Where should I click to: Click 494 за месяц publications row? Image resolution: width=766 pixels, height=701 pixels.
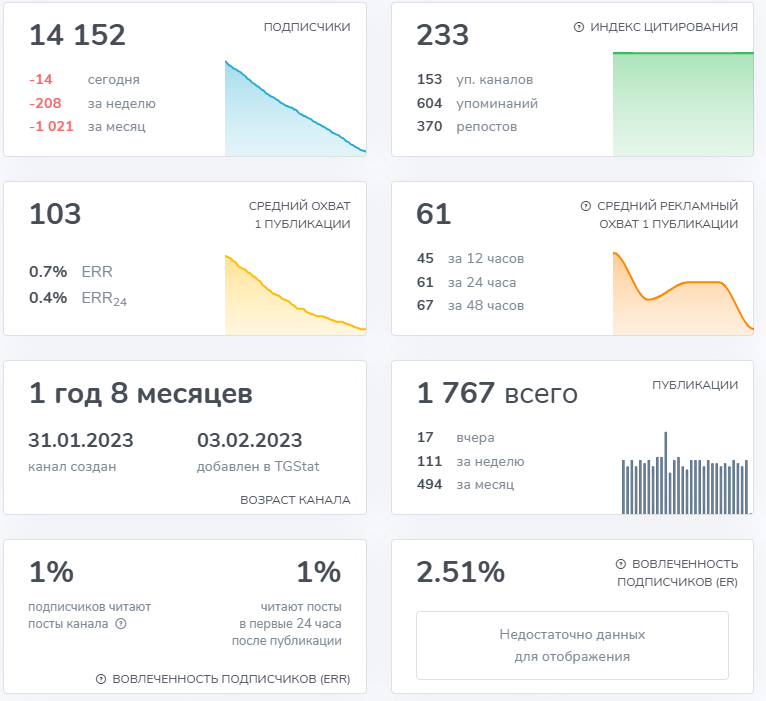pyautogui.click(x=466, y=485)
